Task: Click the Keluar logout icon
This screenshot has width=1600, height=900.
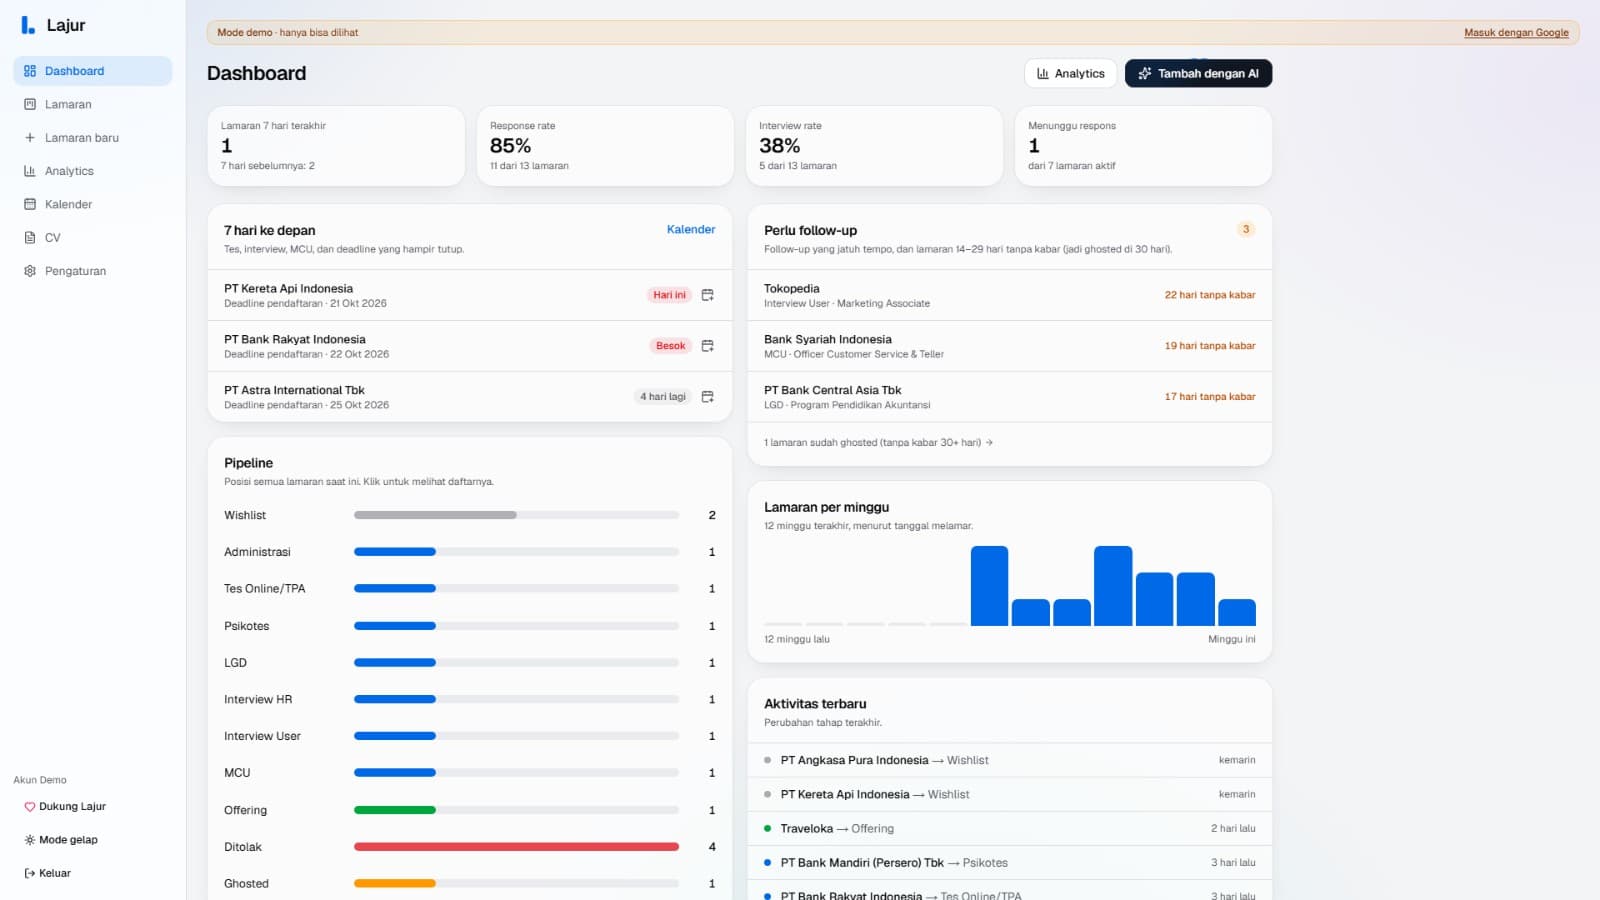Action: pos(30,873)
